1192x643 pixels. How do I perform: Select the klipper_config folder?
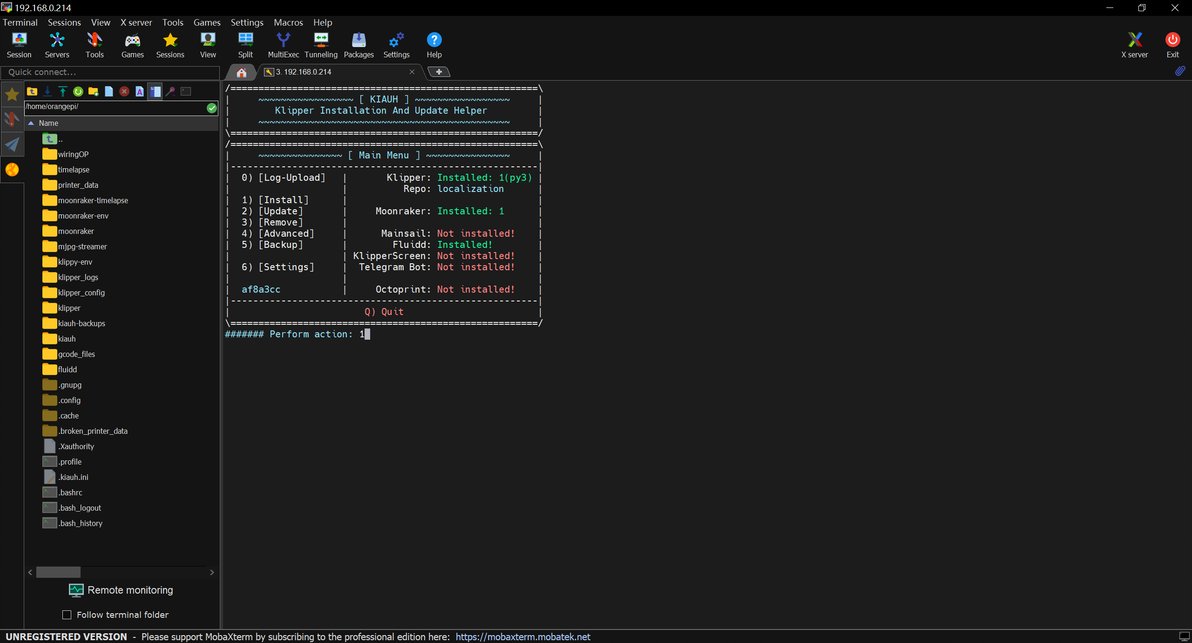[80, 293]
